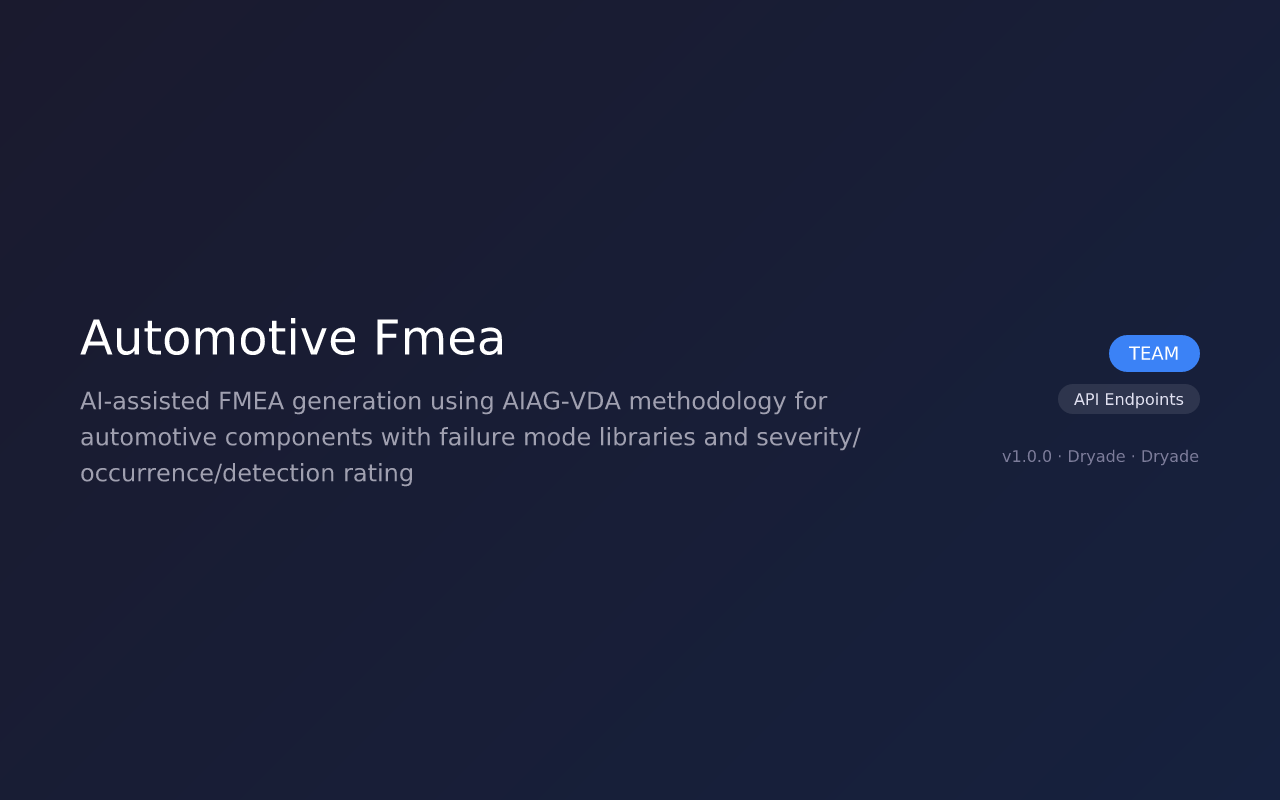Click the AIAG-VDA methodology description
Image resolution: width=1280 pixels, height=800 pixels.
click(x=470, y=436)
